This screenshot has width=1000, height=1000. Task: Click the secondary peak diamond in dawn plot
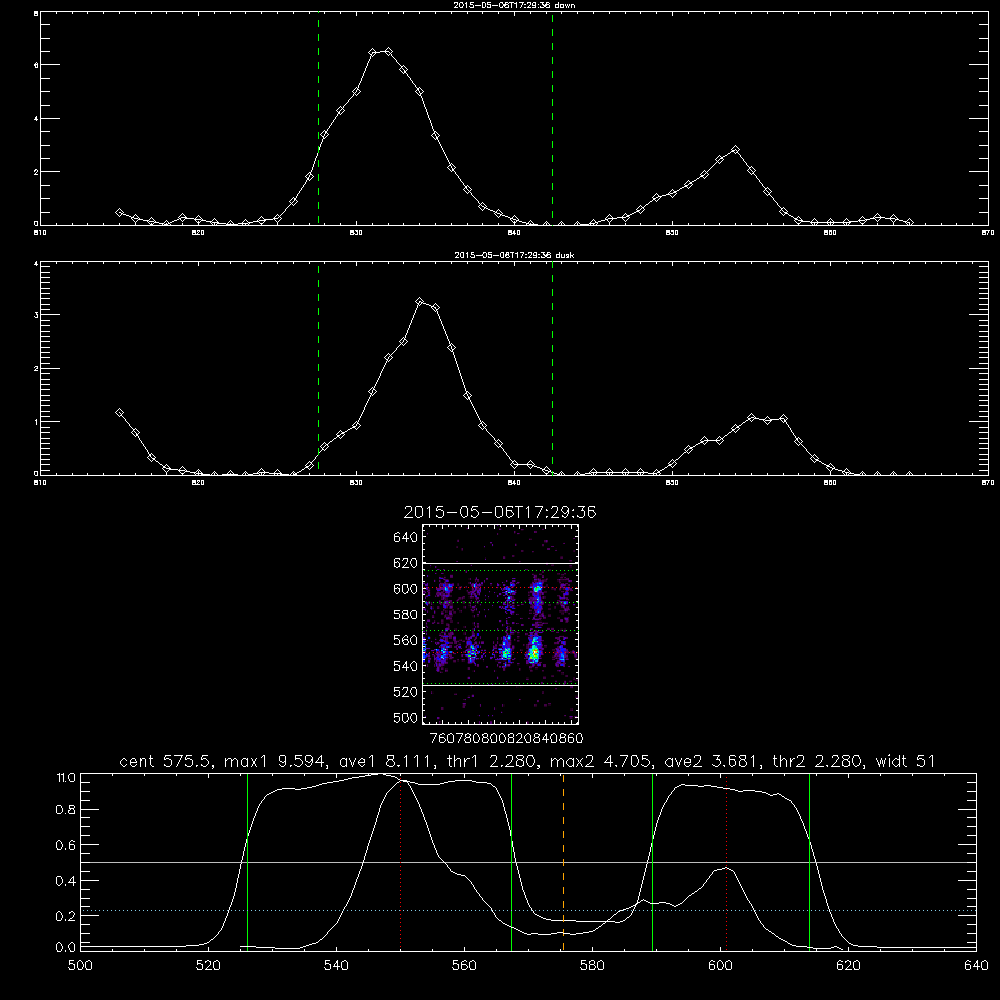(x=735, y=150)
